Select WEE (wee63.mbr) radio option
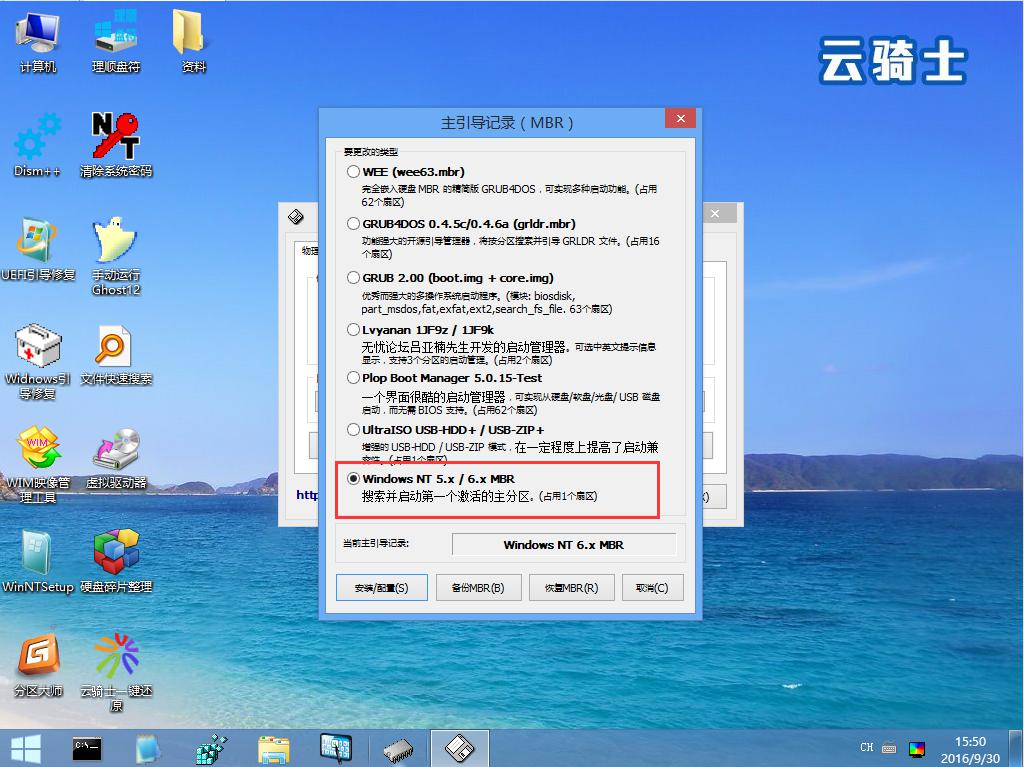Viewport: 1024px width, 767px height. 354,172
